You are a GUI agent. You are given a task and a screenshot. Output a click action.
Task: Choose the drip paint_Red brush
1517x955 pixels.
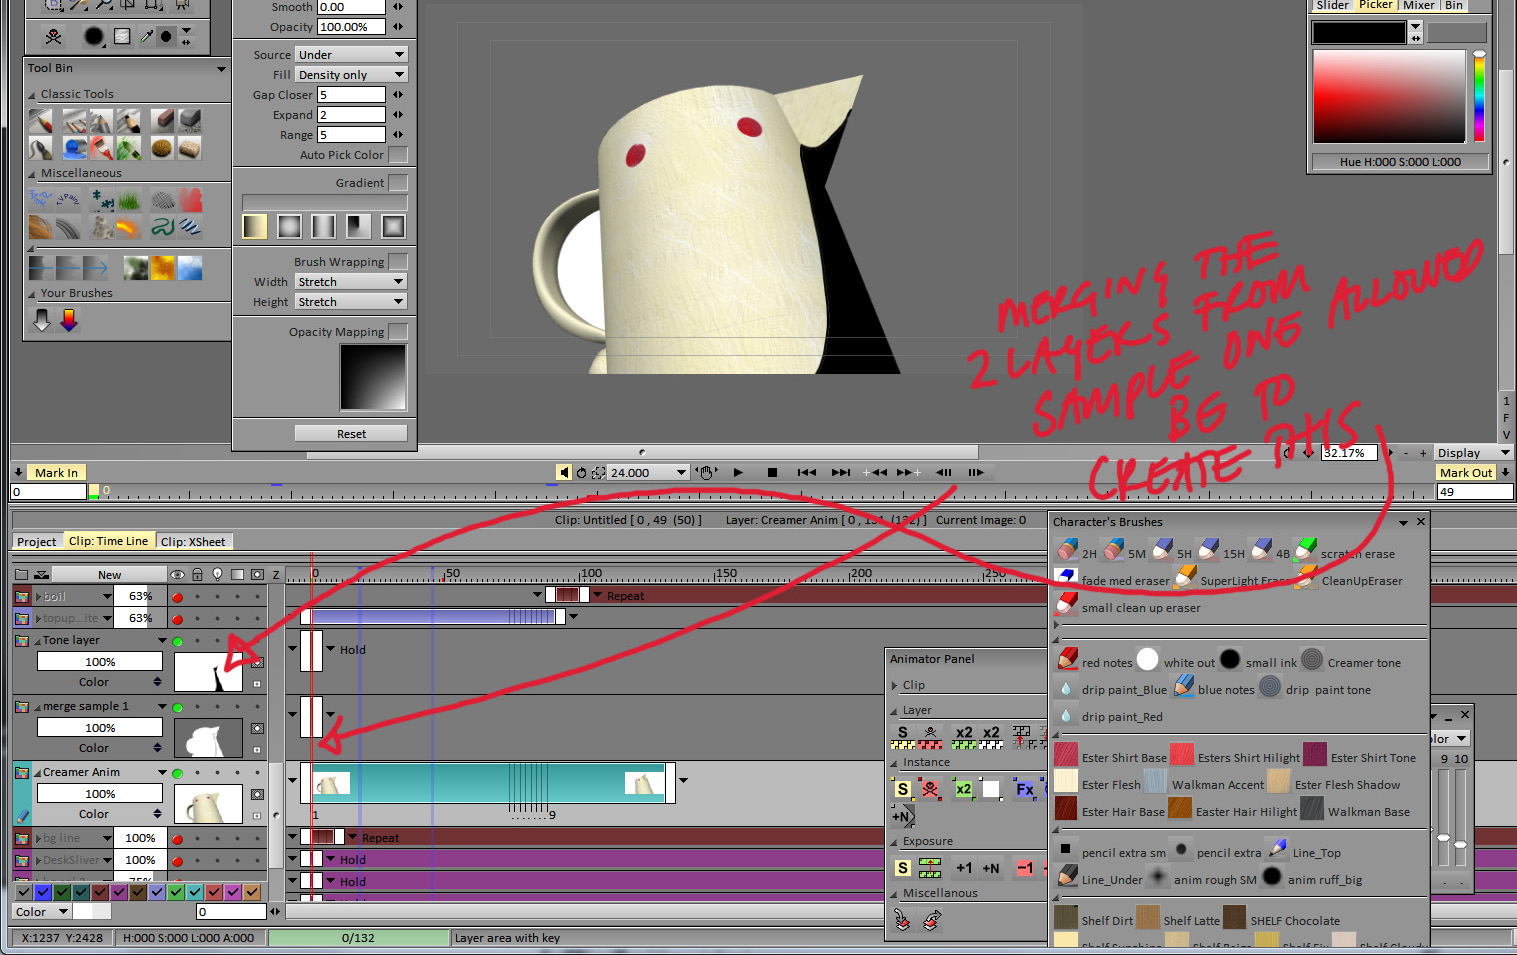pyautogui.click(x=1067, y=714)
